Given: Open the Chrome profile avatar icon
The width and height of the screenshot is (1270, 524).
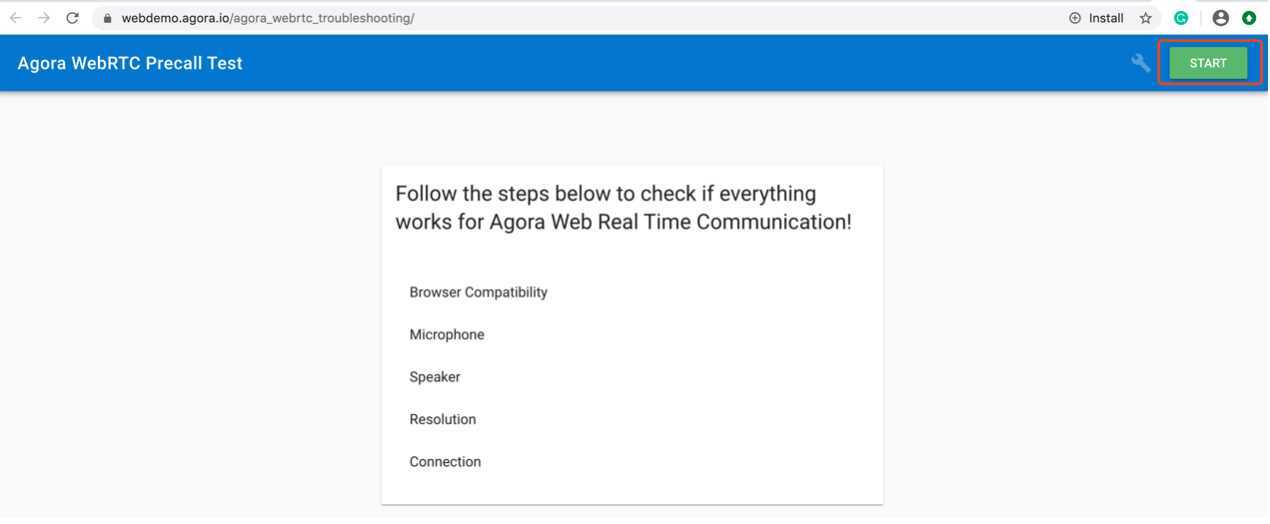Looking at the screenshot, I should coord(1220,18).
